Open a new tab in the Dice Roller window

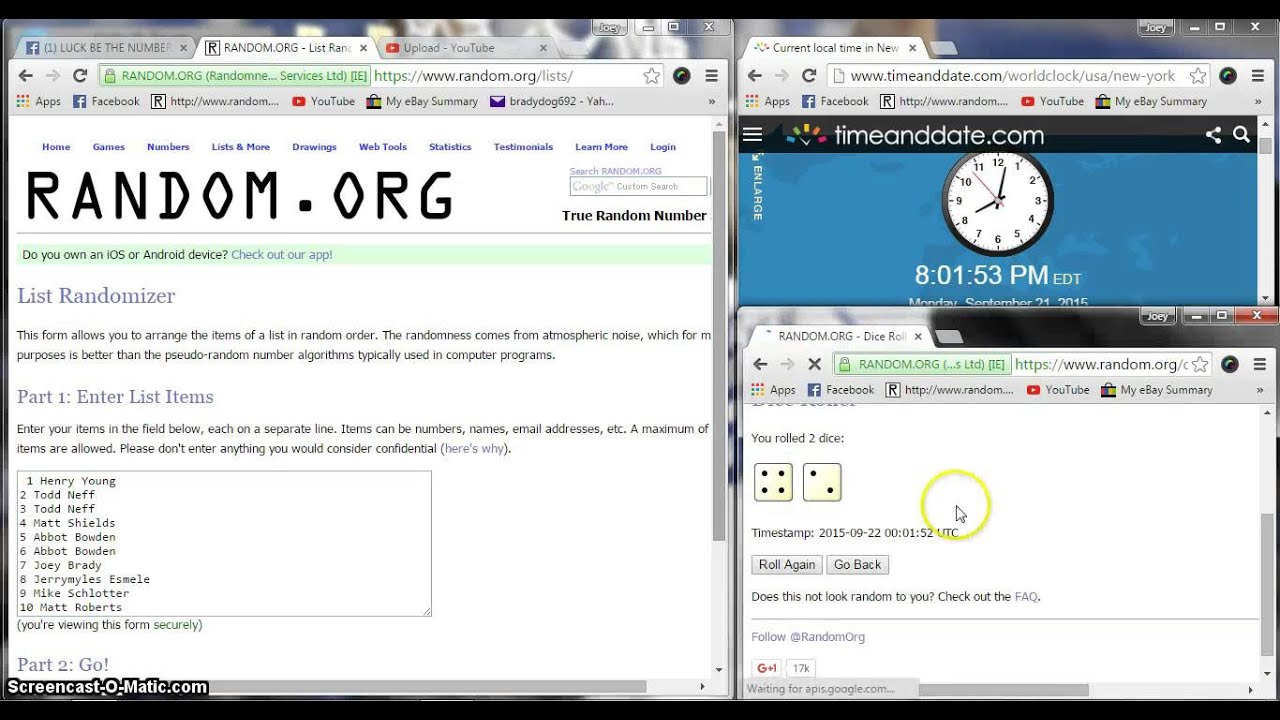[x=948, y=336]
